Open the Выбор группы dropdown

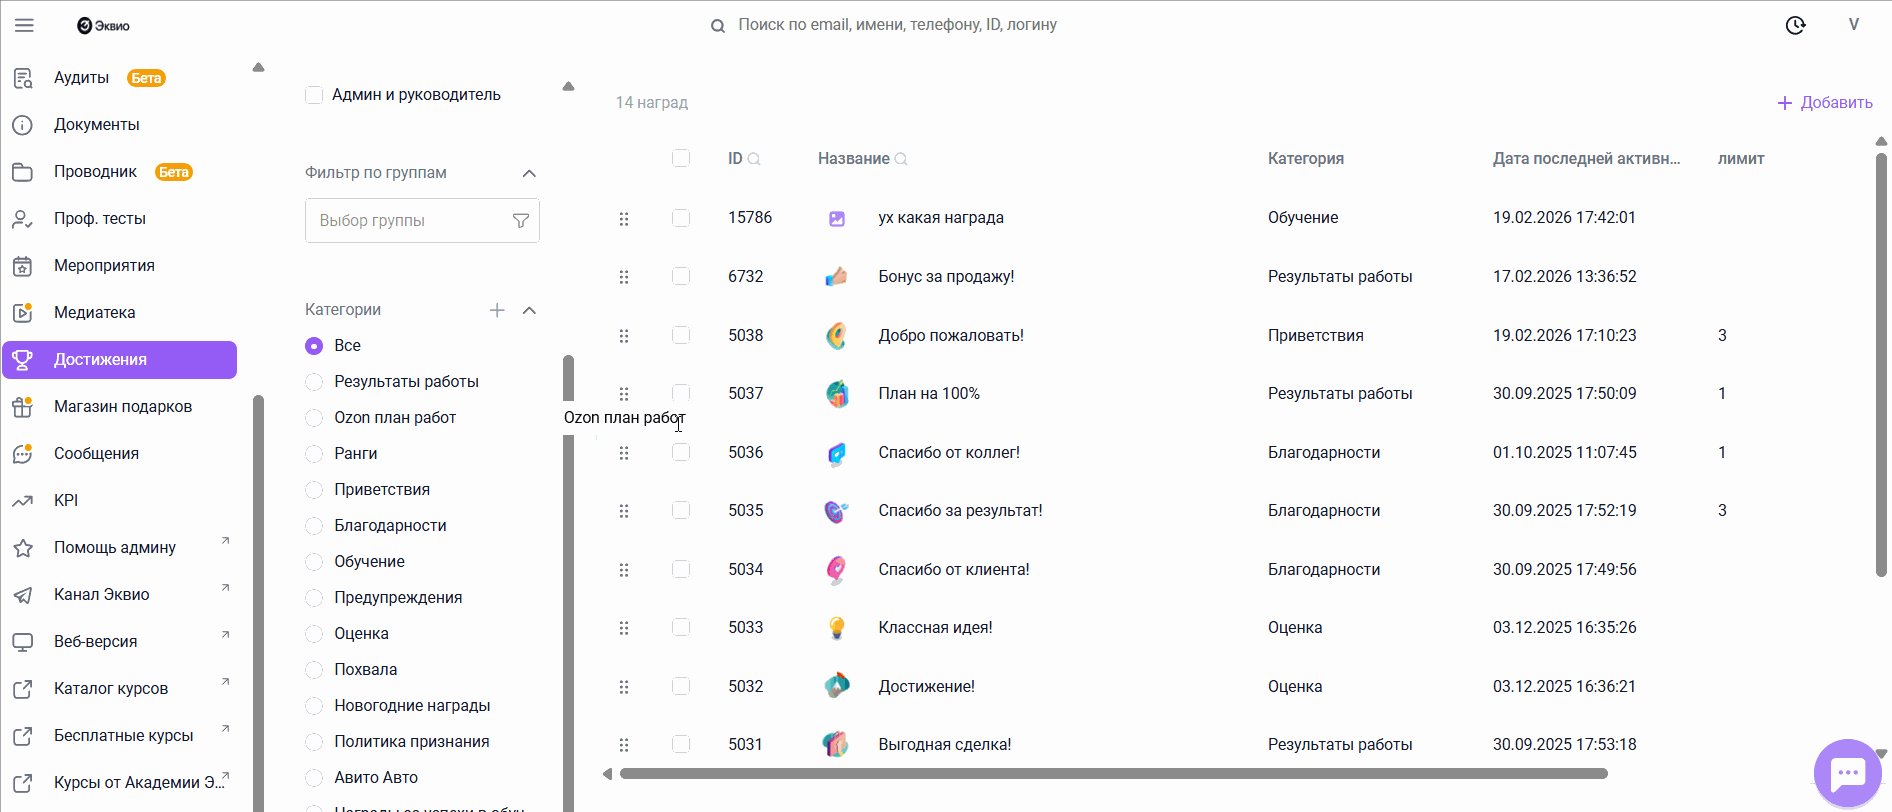click(x=410, y=221)
